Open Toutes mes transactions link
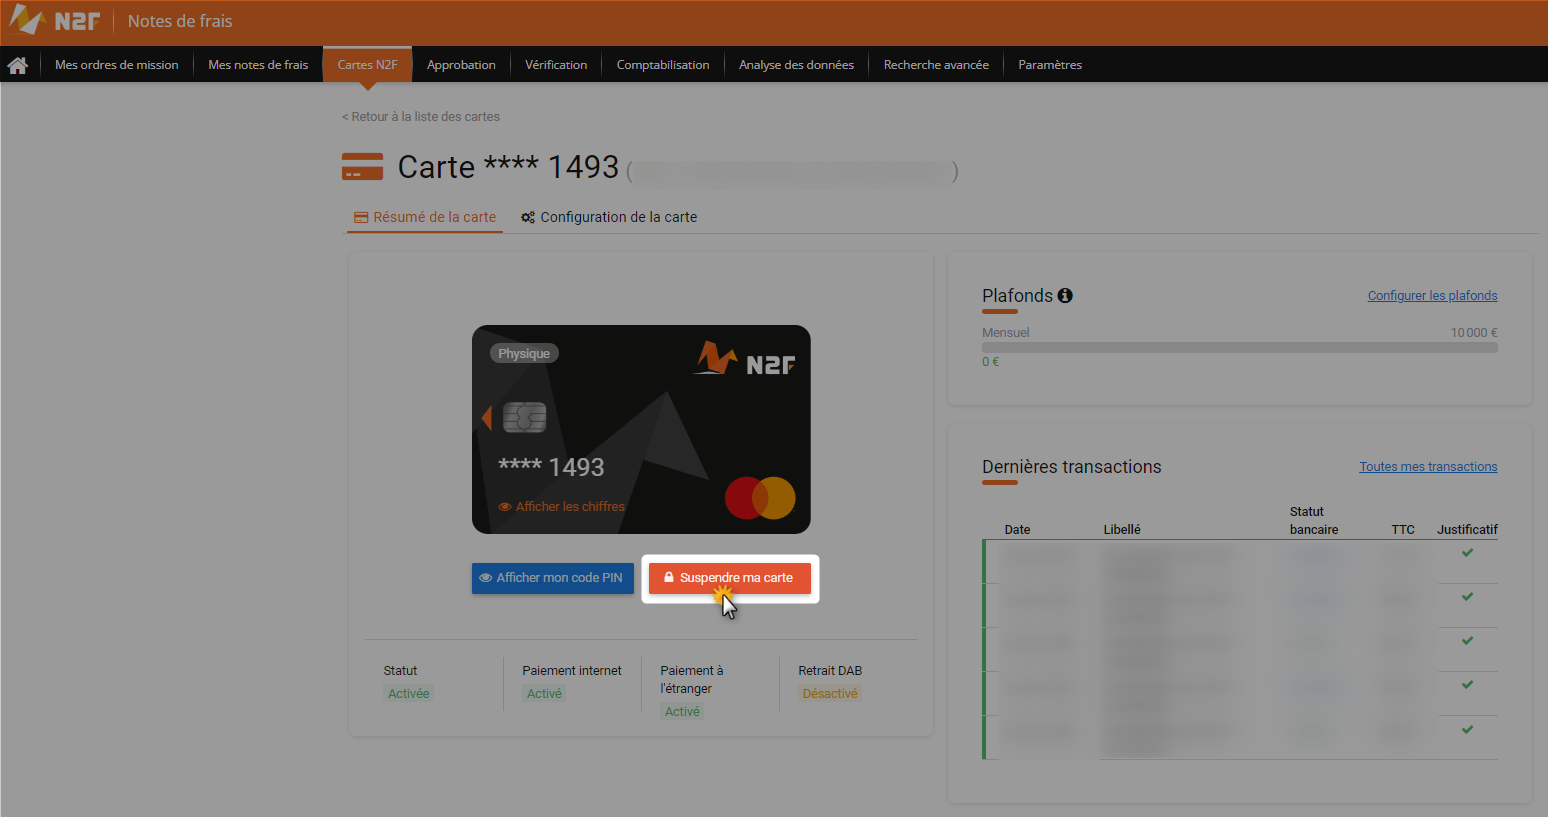Image resolution: width=1548 pixels, height=817 pixels. click(1428, 467)
